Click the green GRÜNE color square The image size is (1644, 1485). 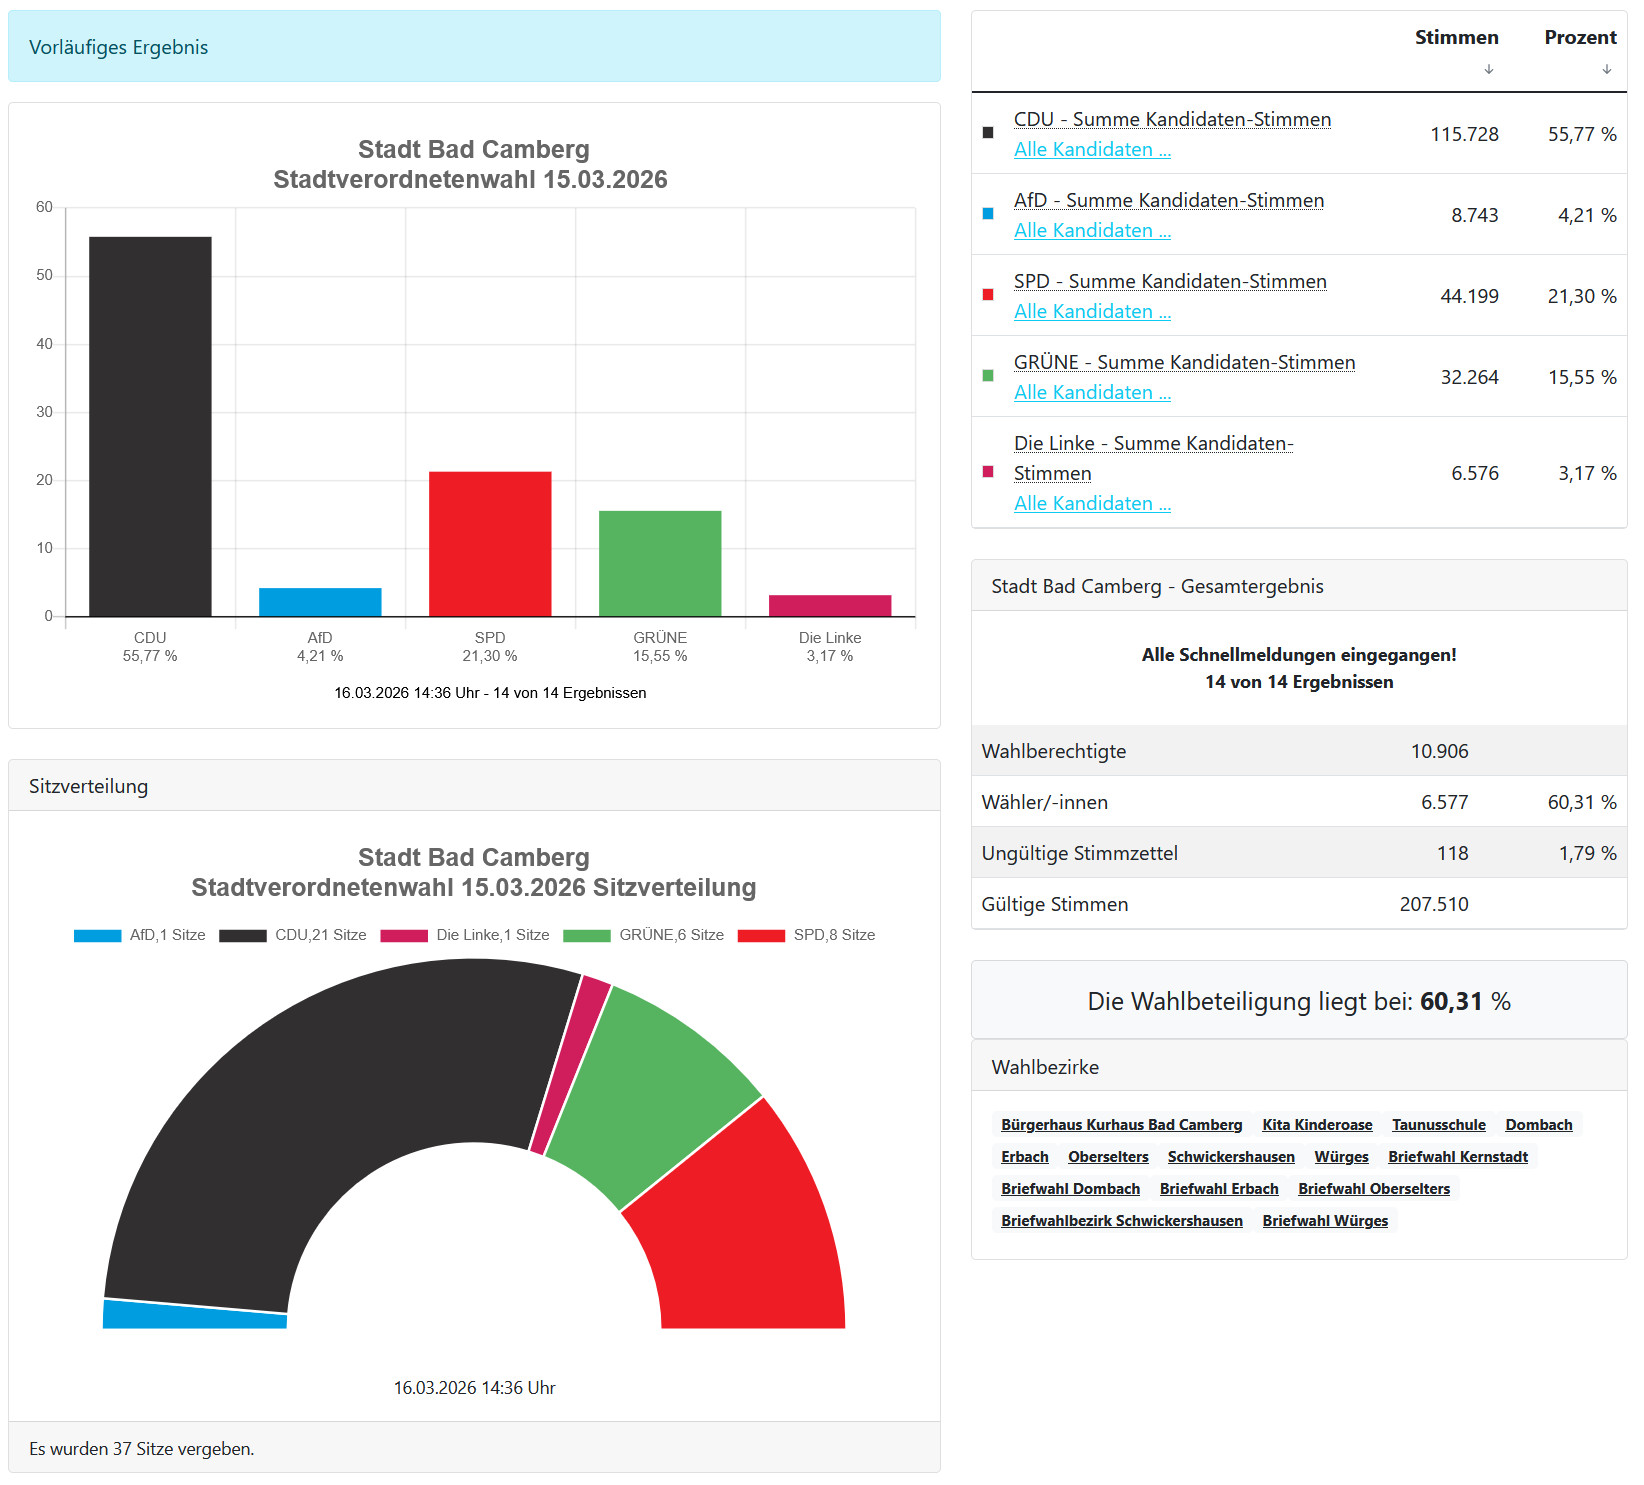(x=988, y=376)
